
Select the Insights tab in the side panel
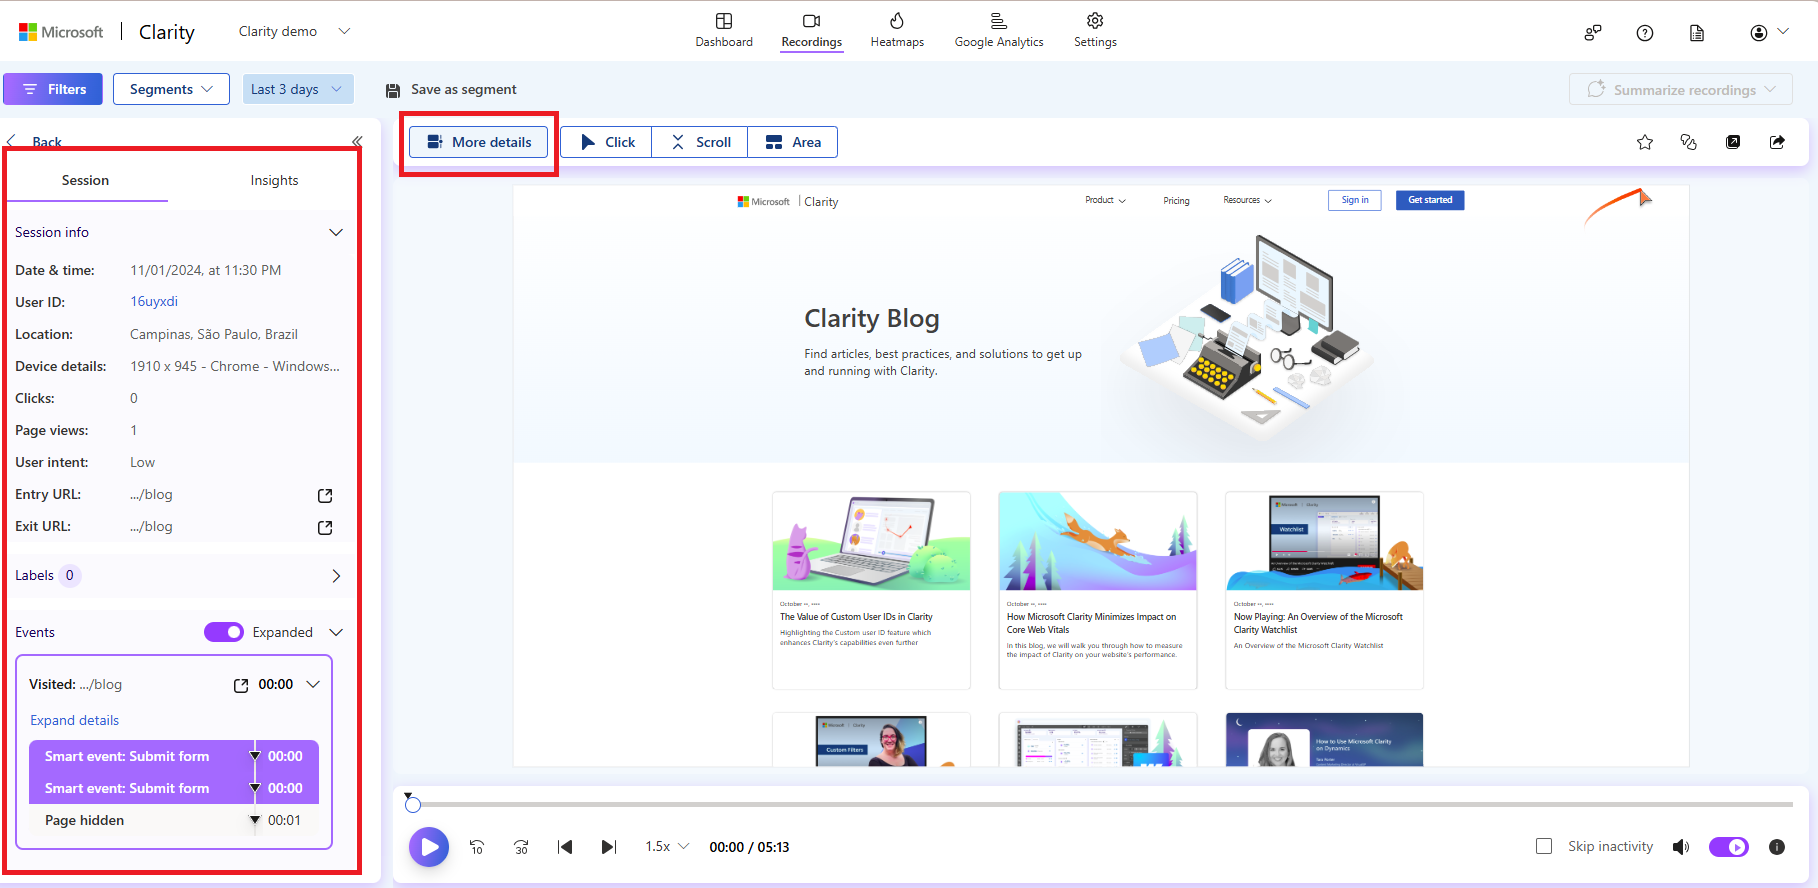274,181
